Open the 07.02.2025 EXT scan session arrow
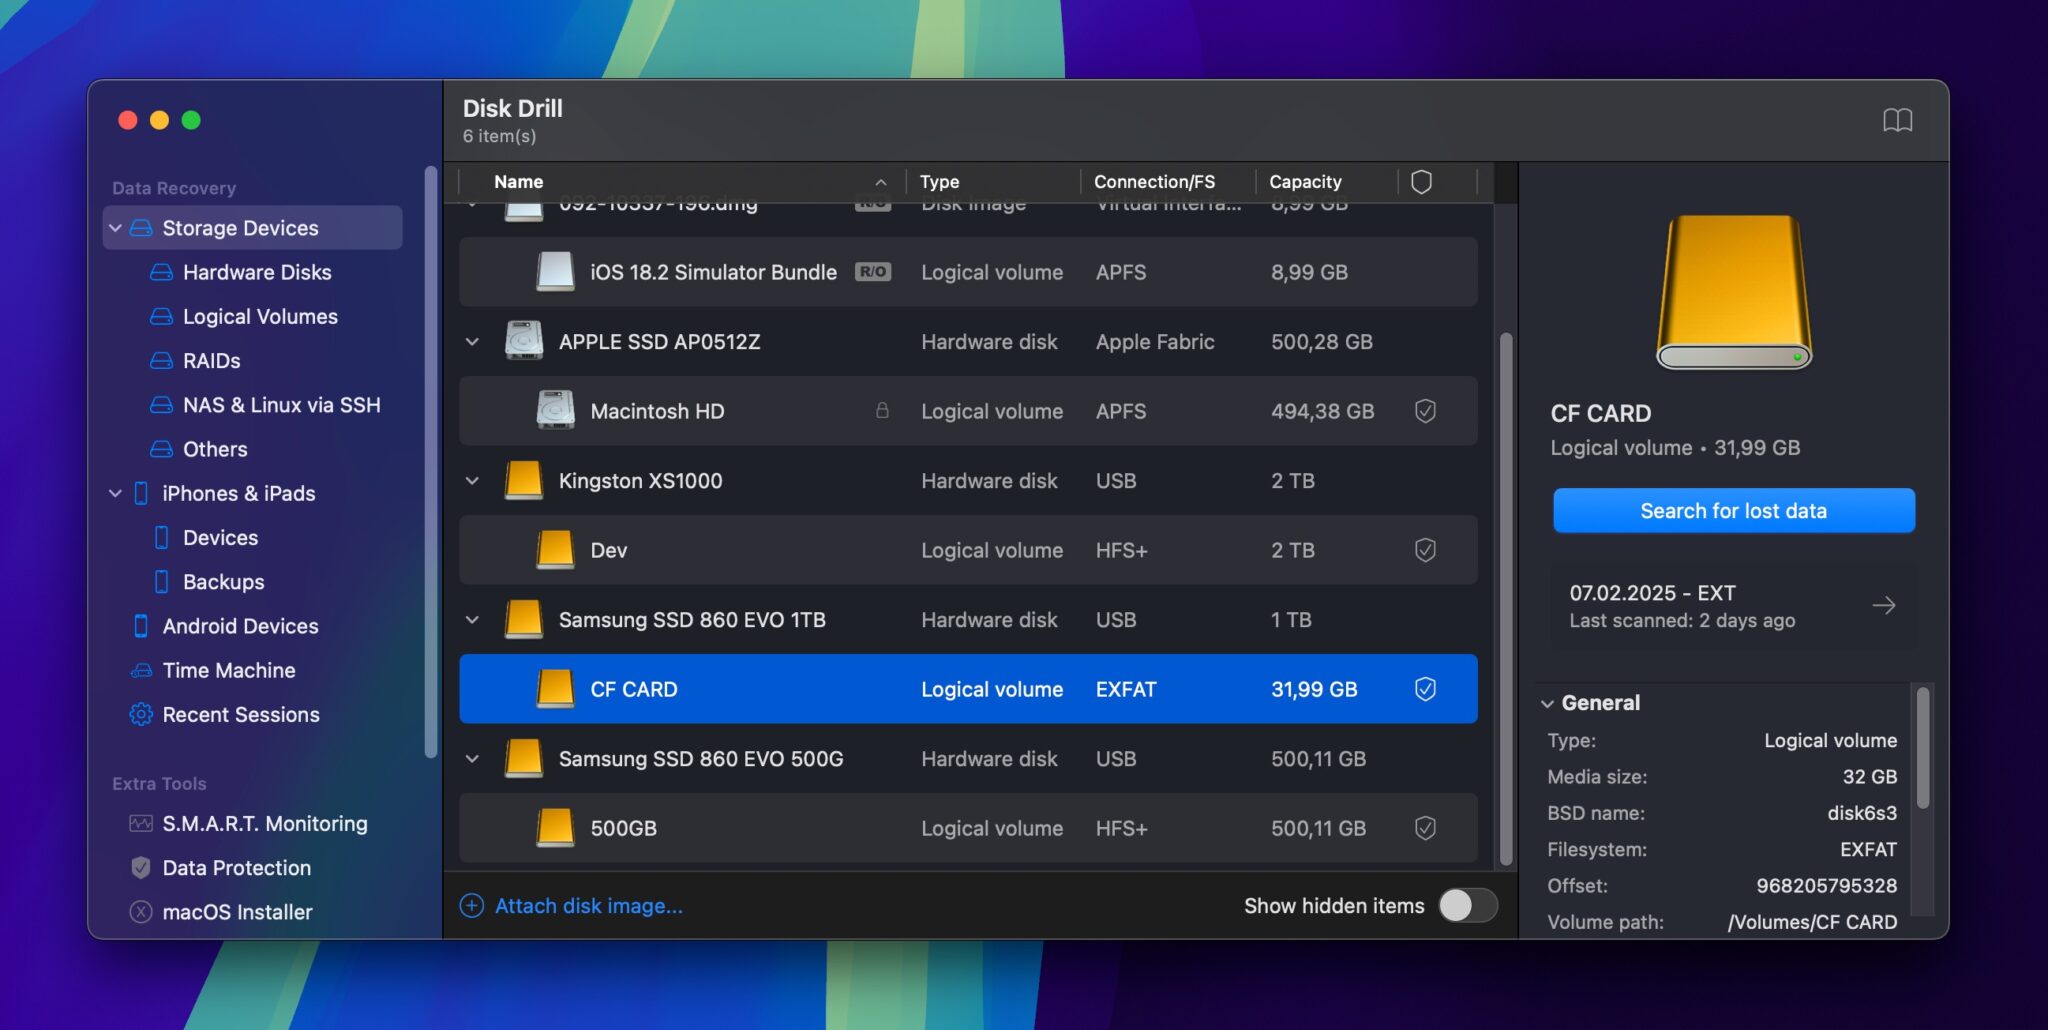This screenshot has width=2048, height=1030. (1884, 604)
